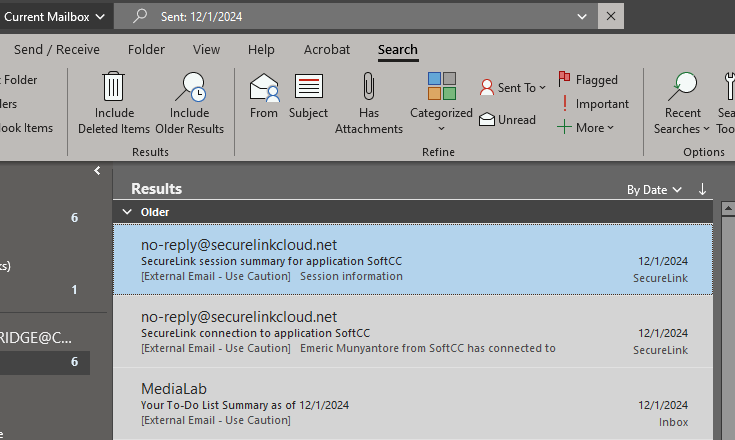Expand the search box history chevron
The height and width of the screenshot is (440, 735).
click(x=582, y=17)
